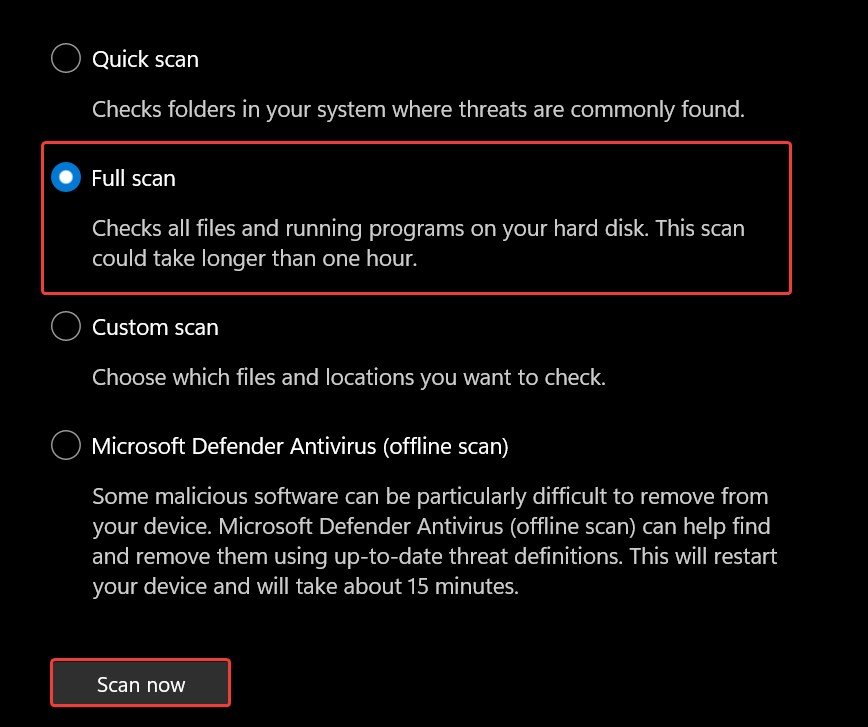Click the Scan now button
Screen dimensions: 868x727
click(141, 685)
